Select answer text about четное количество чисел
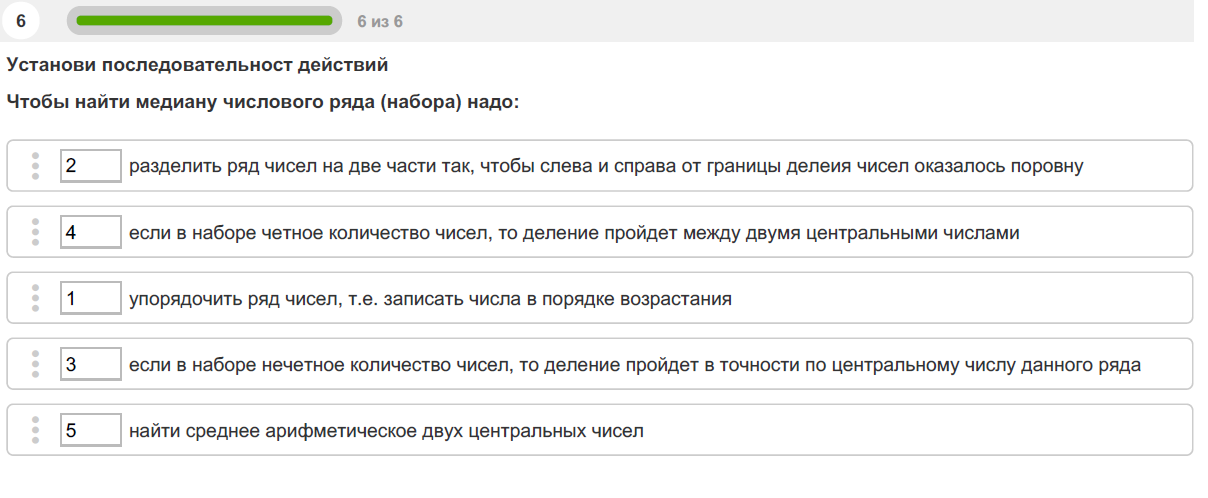The width and height of the screenshot is (1208, 498). coord(574,232)
